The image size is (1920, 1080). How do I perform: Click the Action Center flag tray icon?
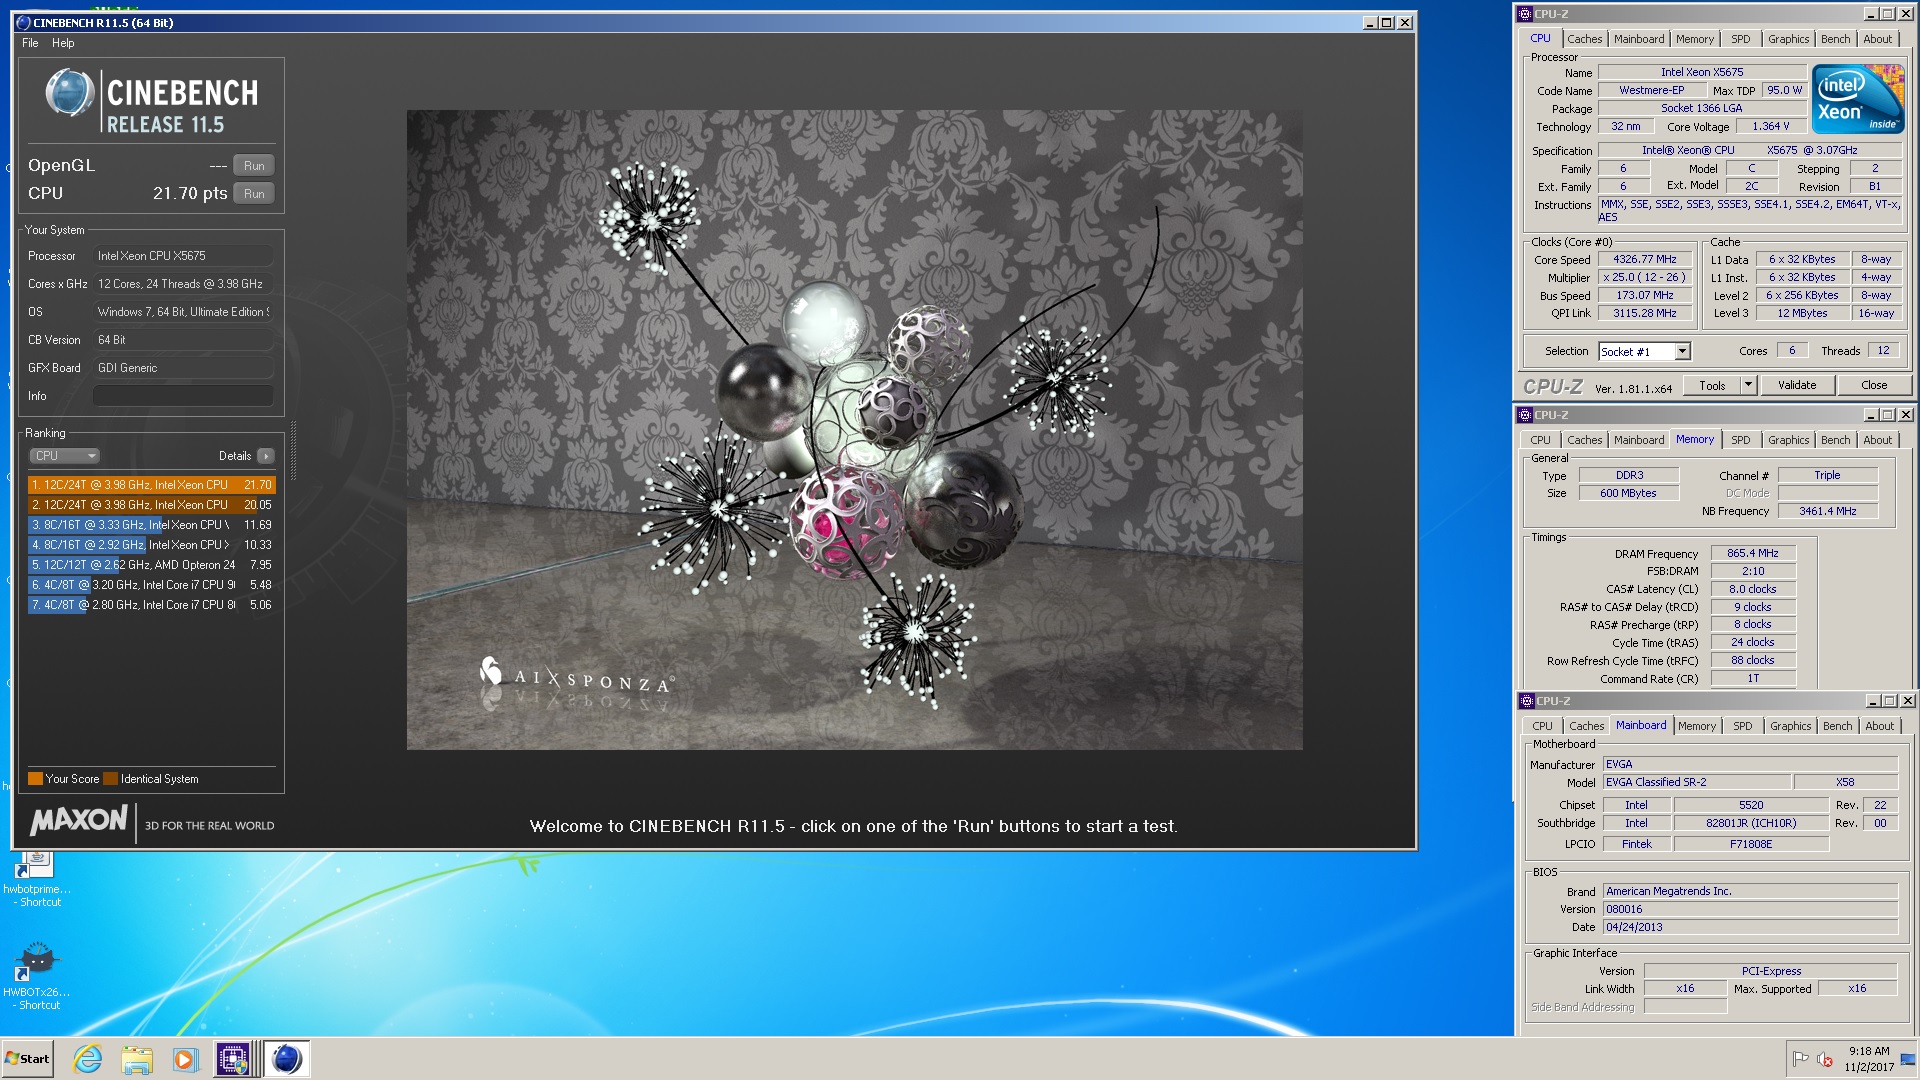pos(1800,1059)
